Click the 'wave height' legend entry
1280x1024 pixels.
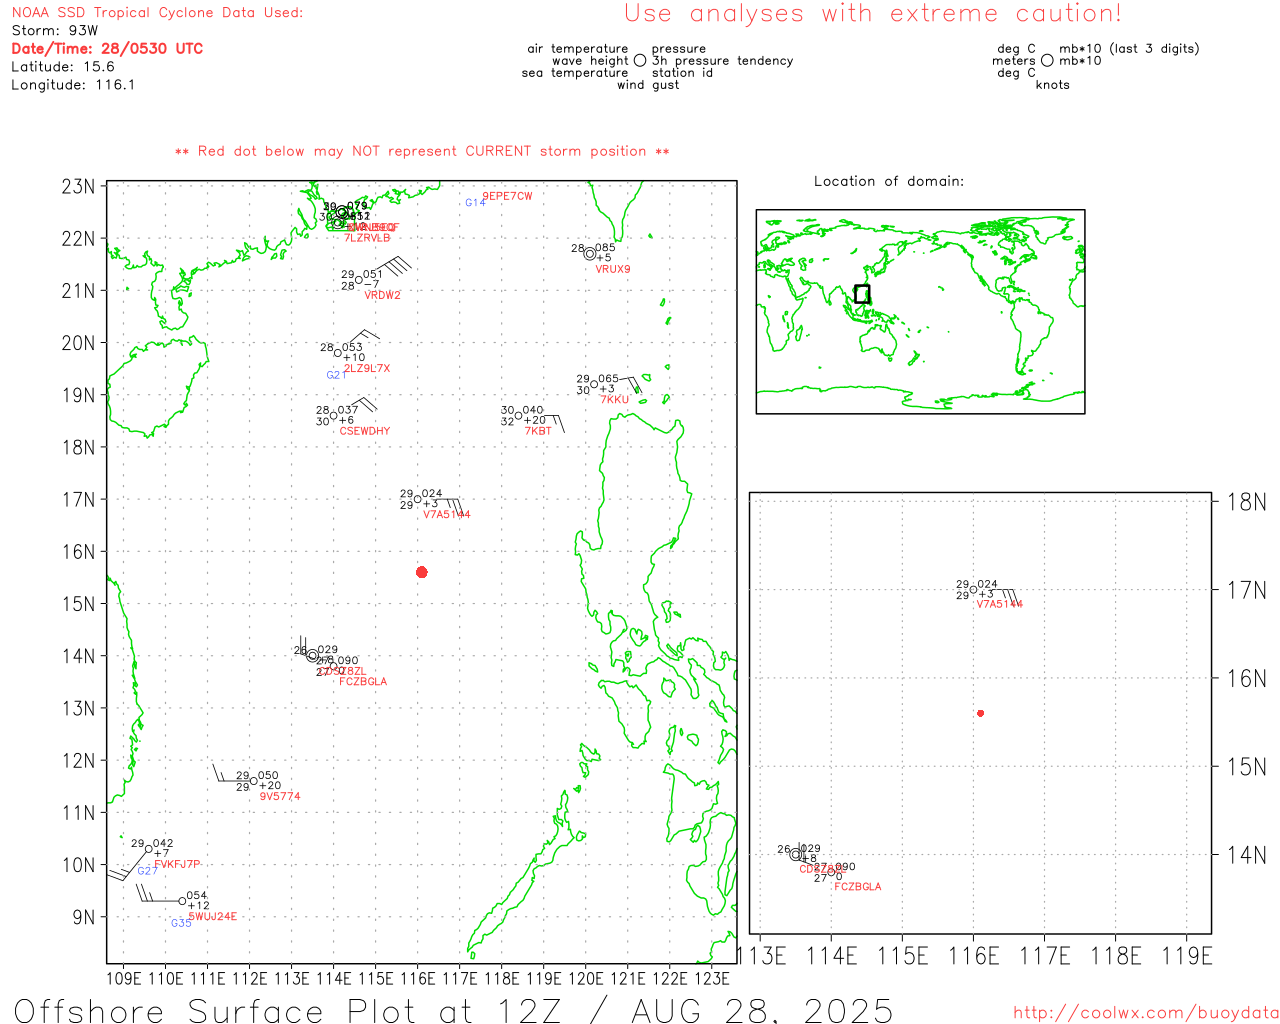(x=590, y=61)
